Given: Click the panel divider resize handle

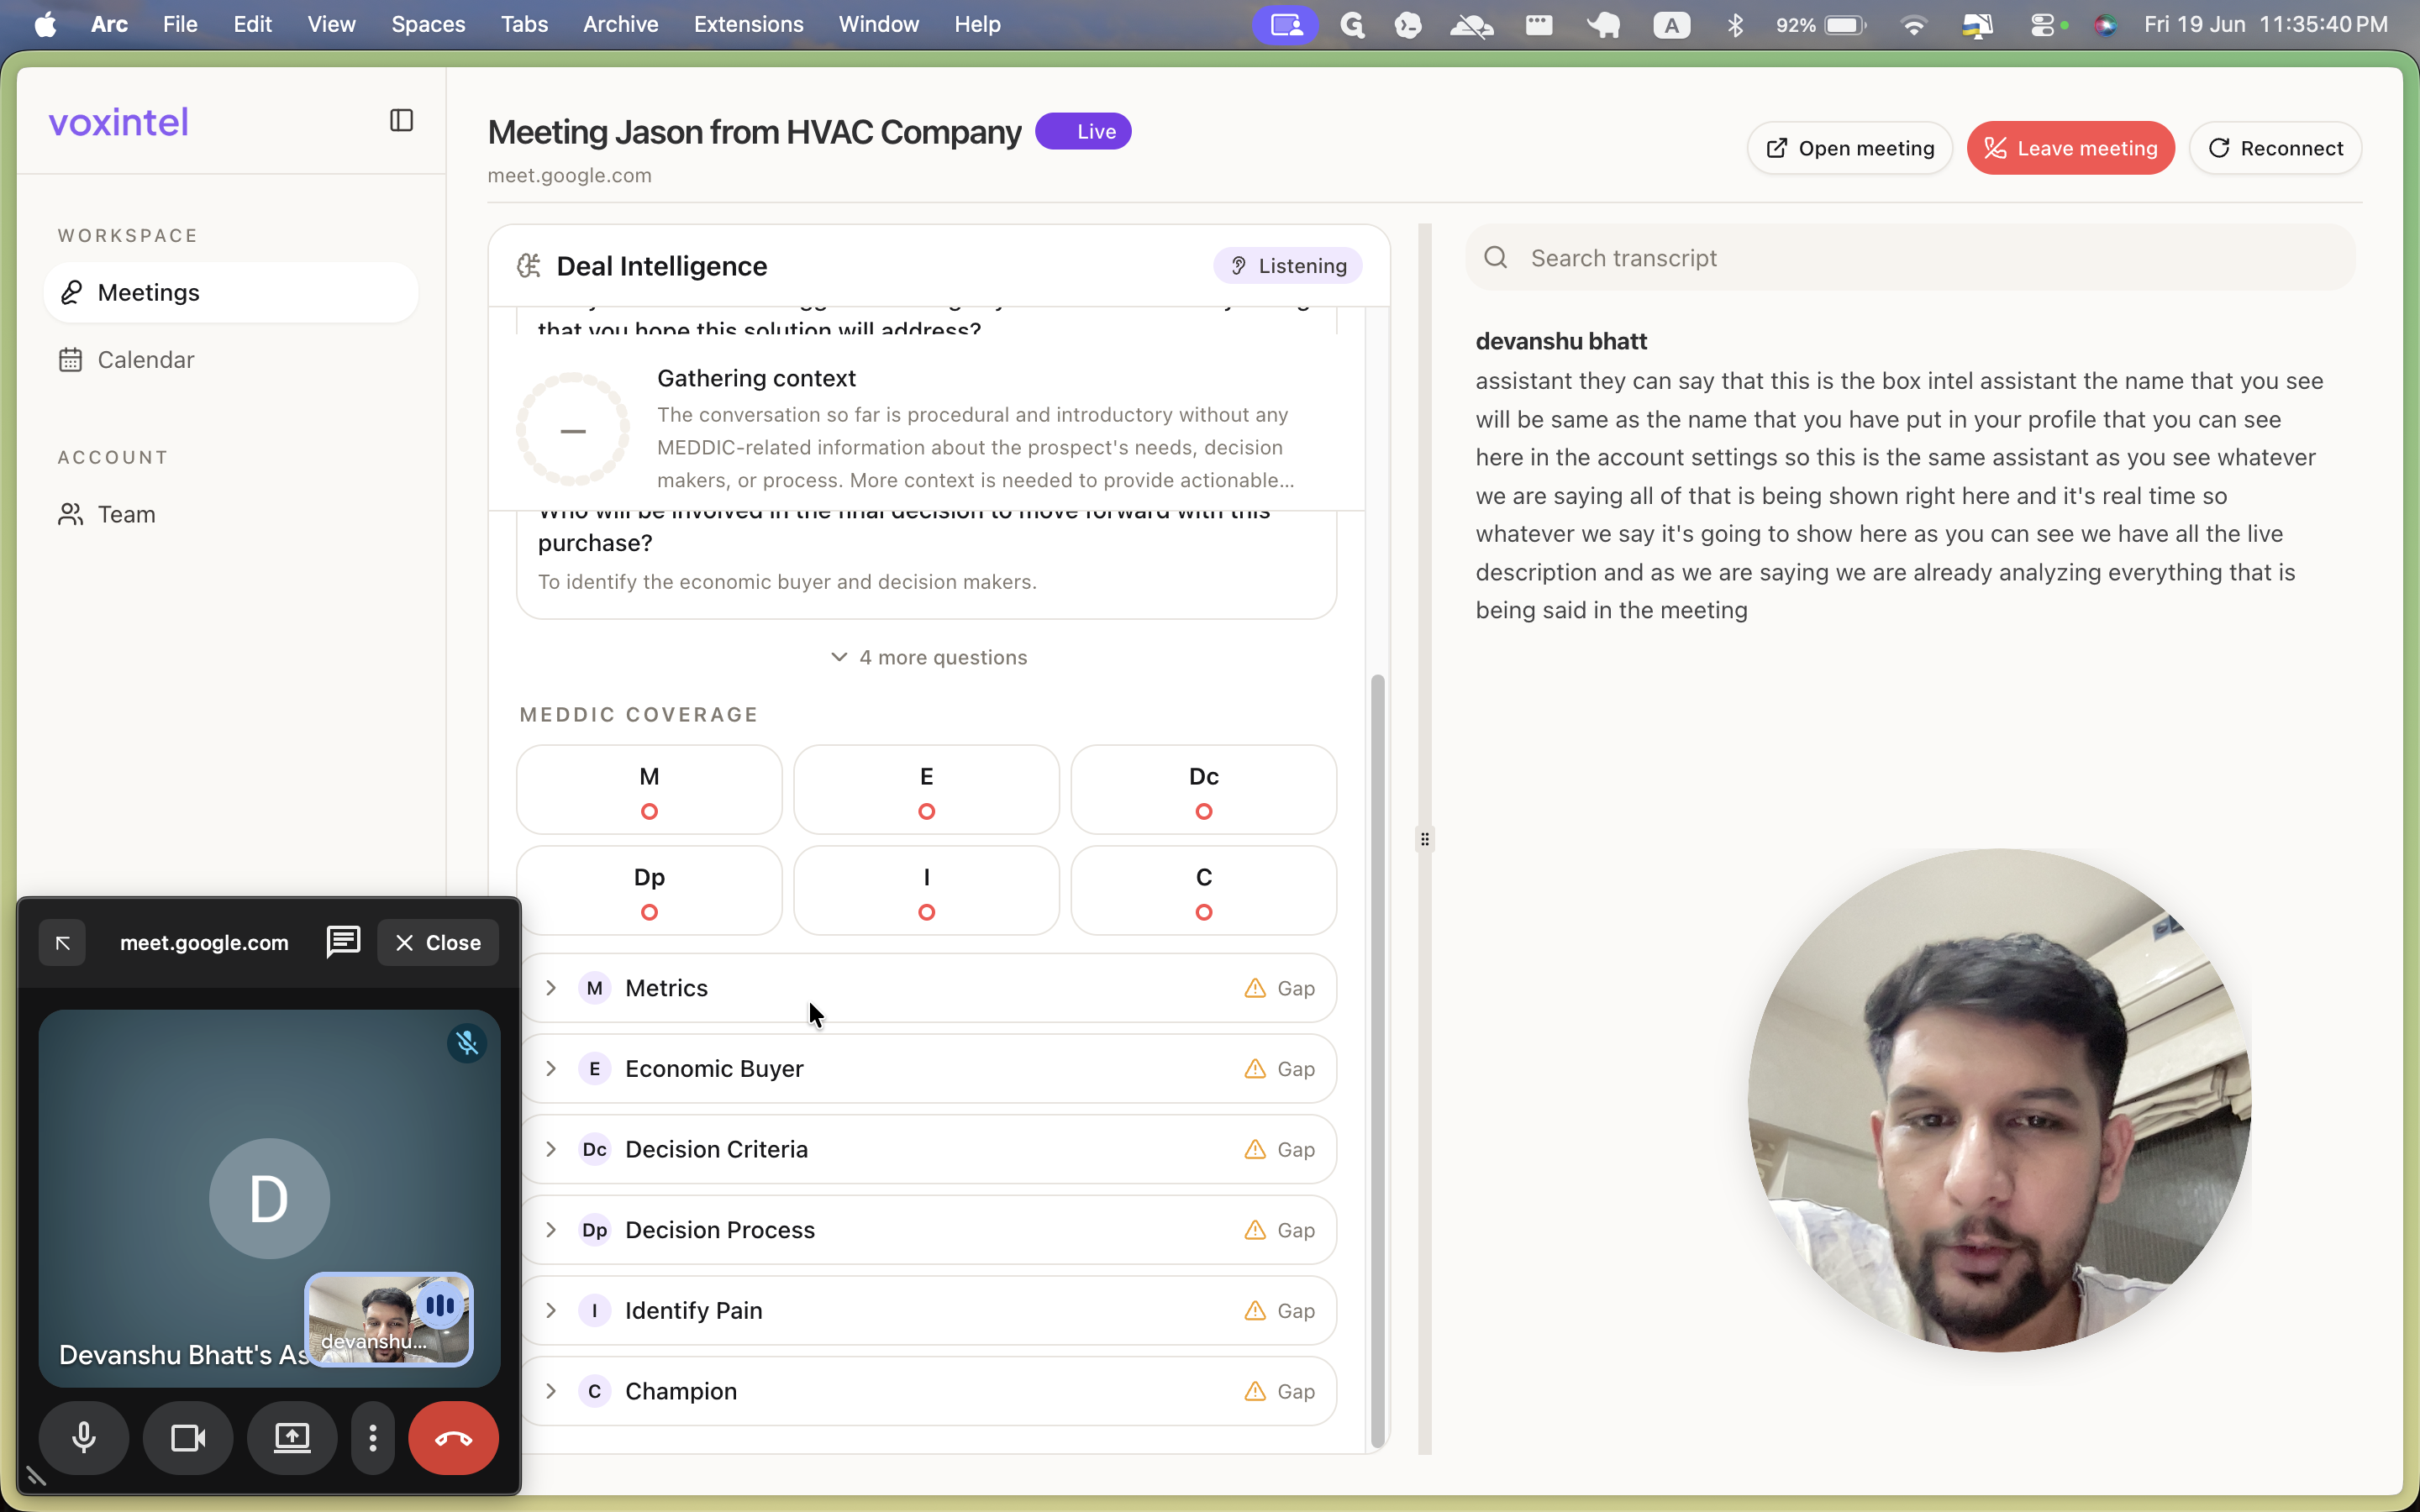Looking at the screenshot, I should click(x=1425, y=839).
